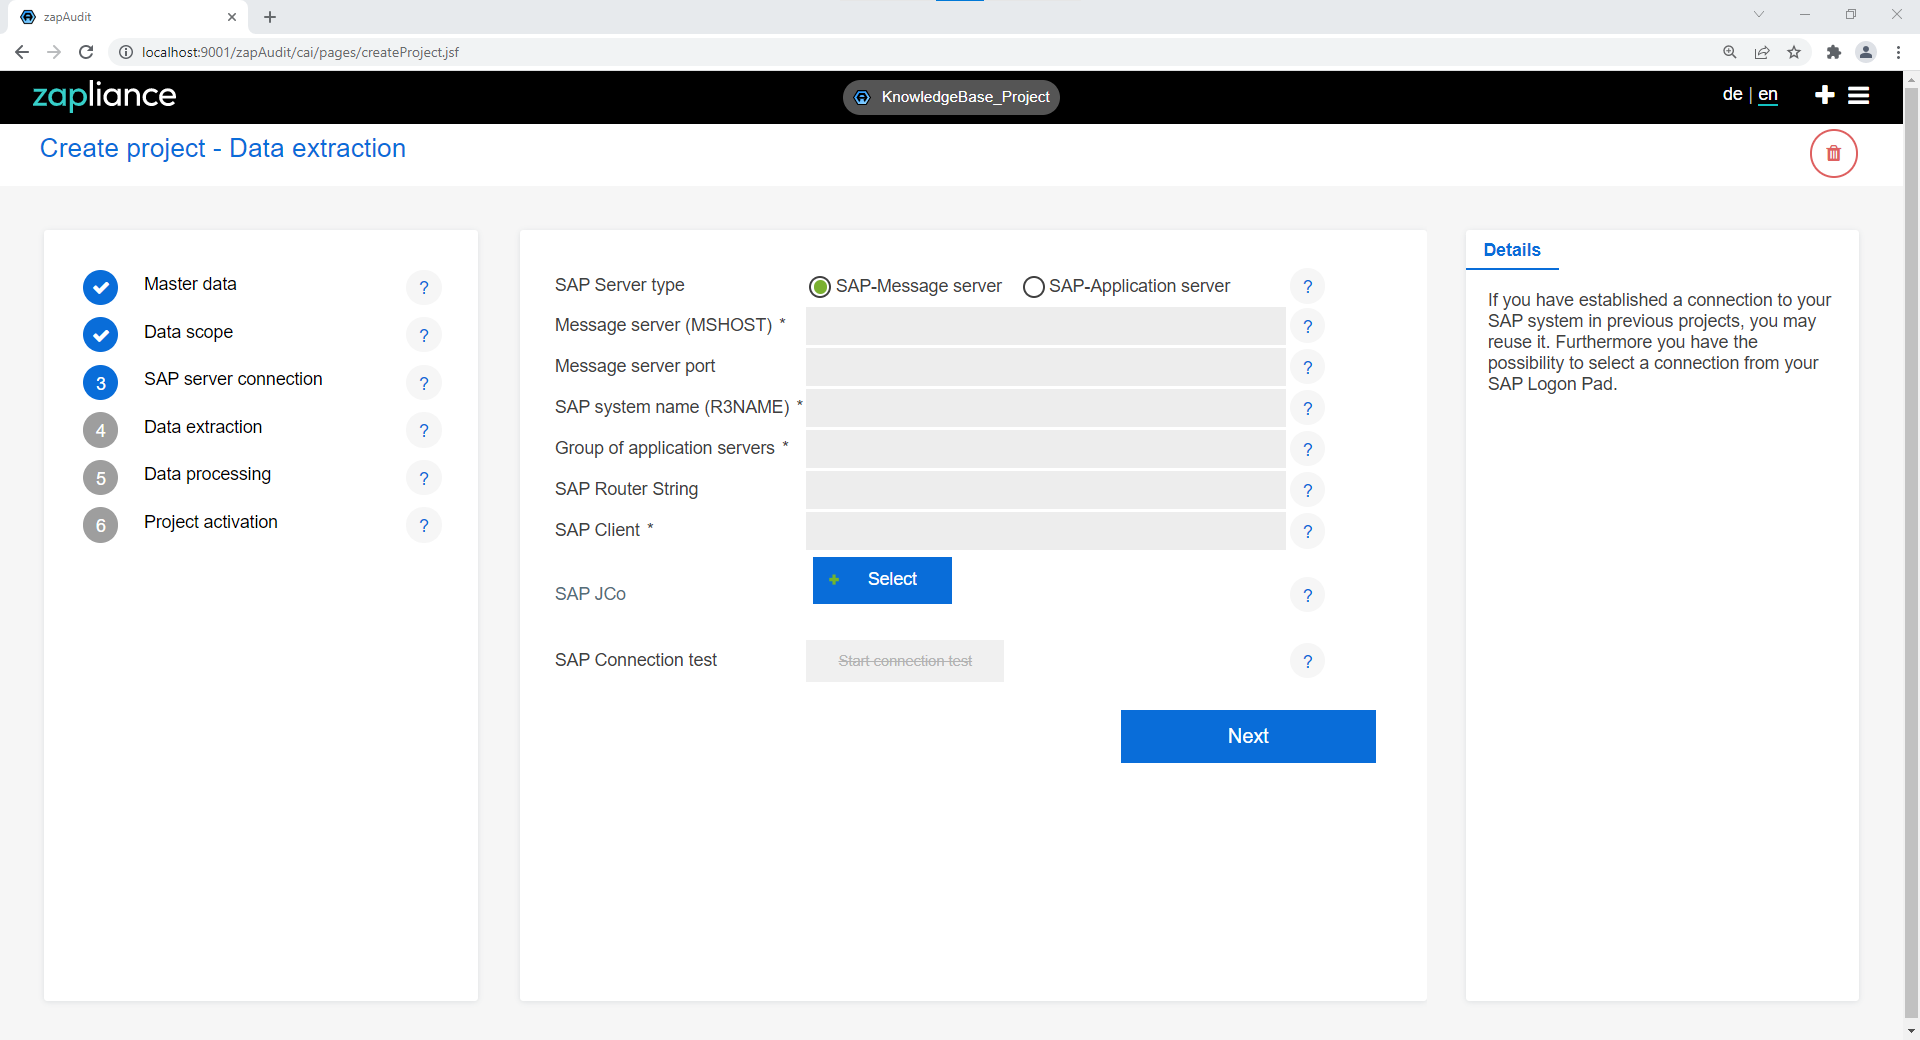
Task: Click step 4 circle icon
Action: [100, 430]
